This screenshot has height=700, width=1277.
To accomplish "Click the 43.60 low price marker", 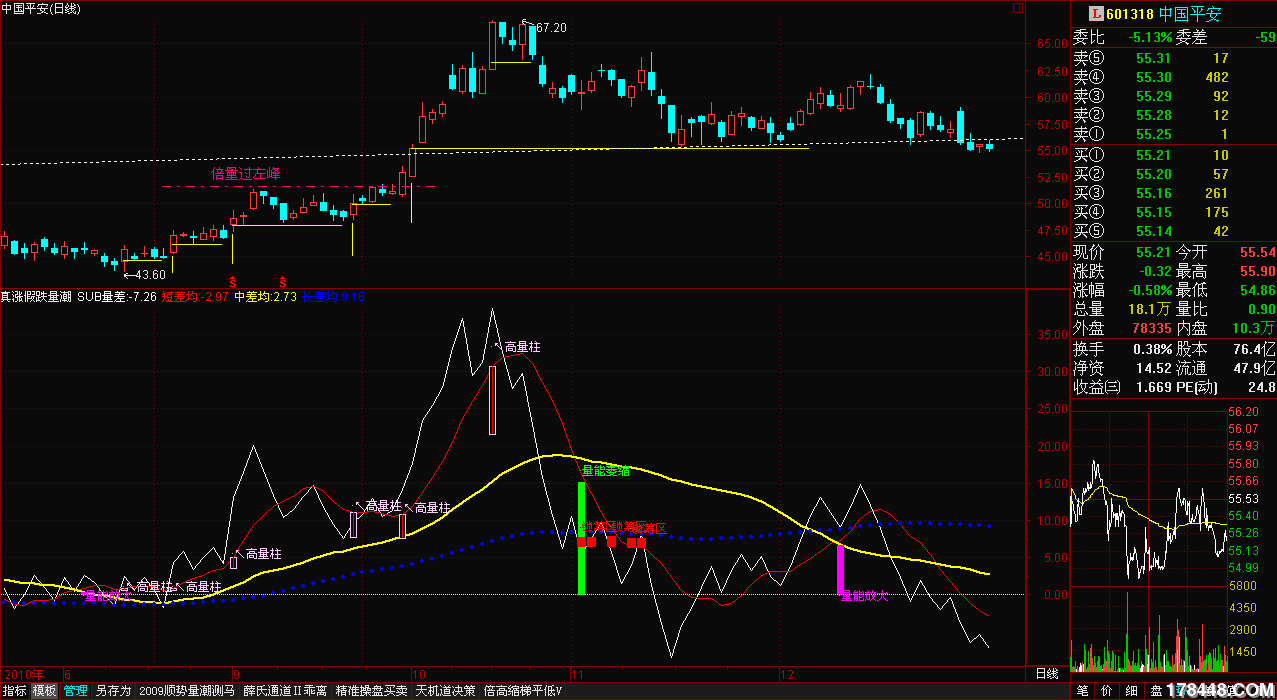I will point(148,275).
